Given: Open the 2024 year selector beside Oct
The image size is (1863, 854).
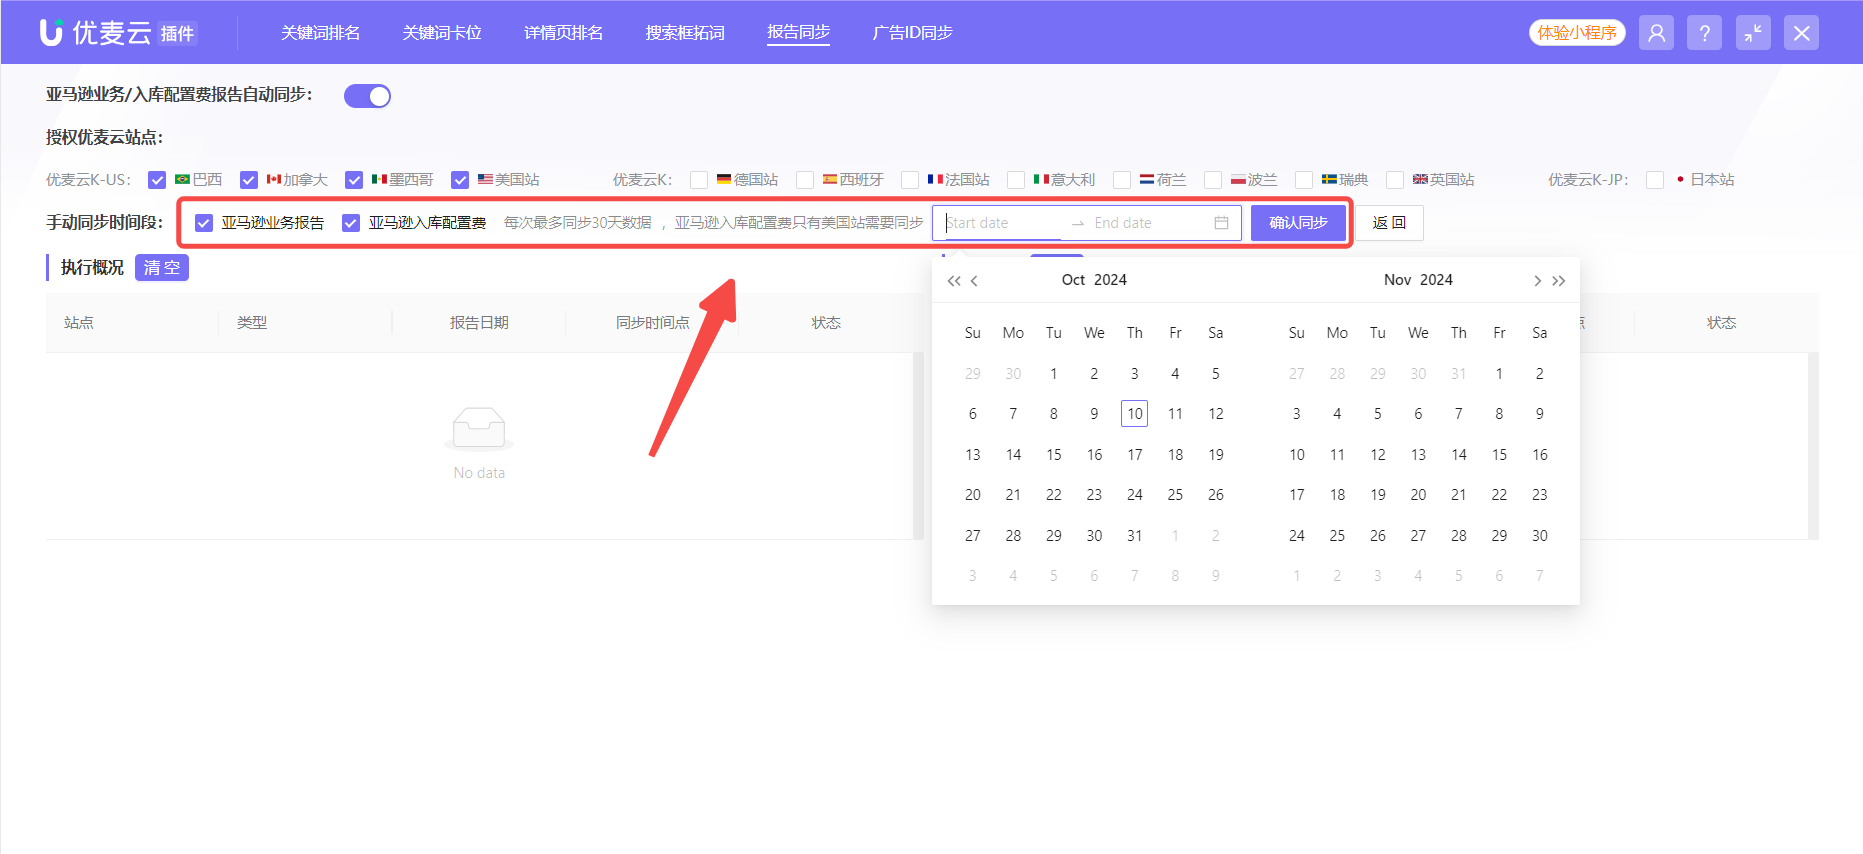Looking at the screenshot, I should (x=1110, y=280).
